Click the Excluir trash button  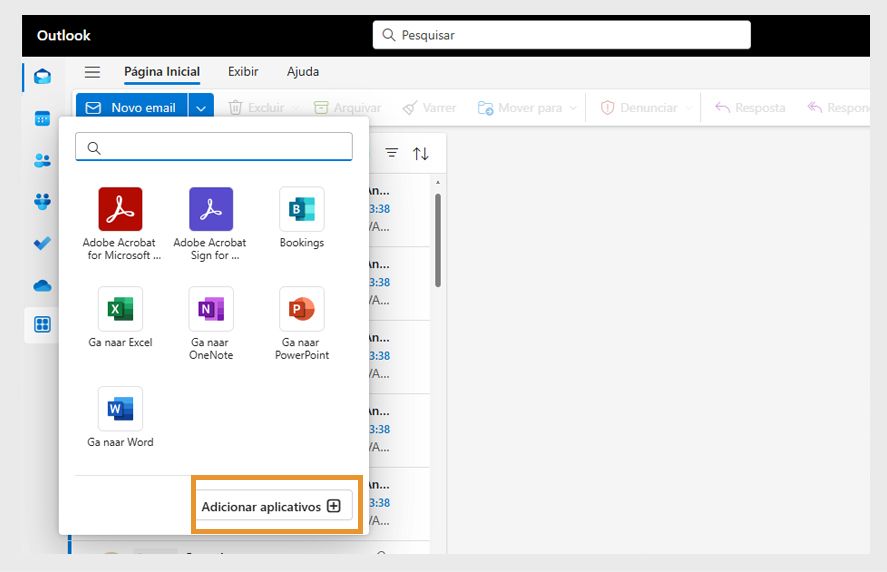coord(256,107)
